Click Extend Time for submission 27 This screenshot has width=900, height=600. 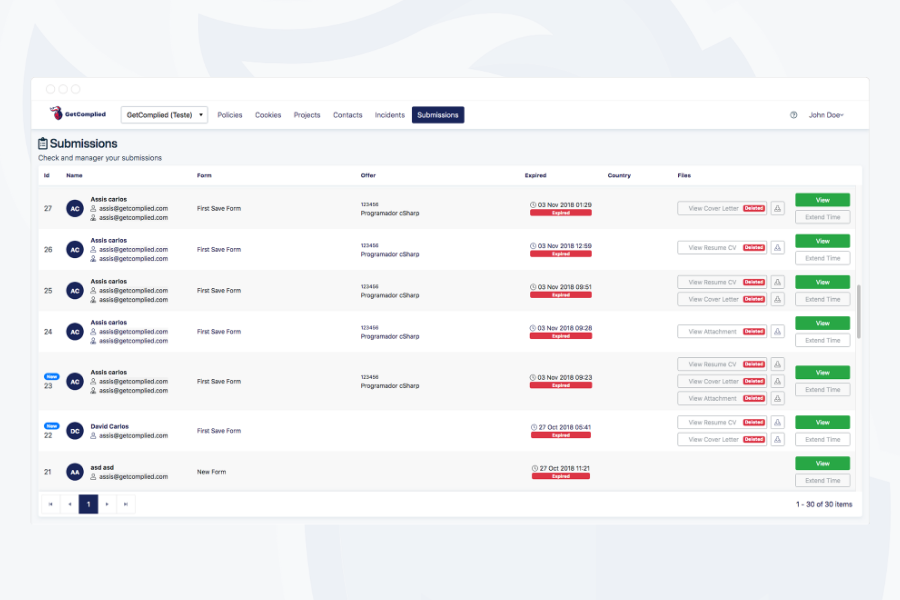click(822, 217)
